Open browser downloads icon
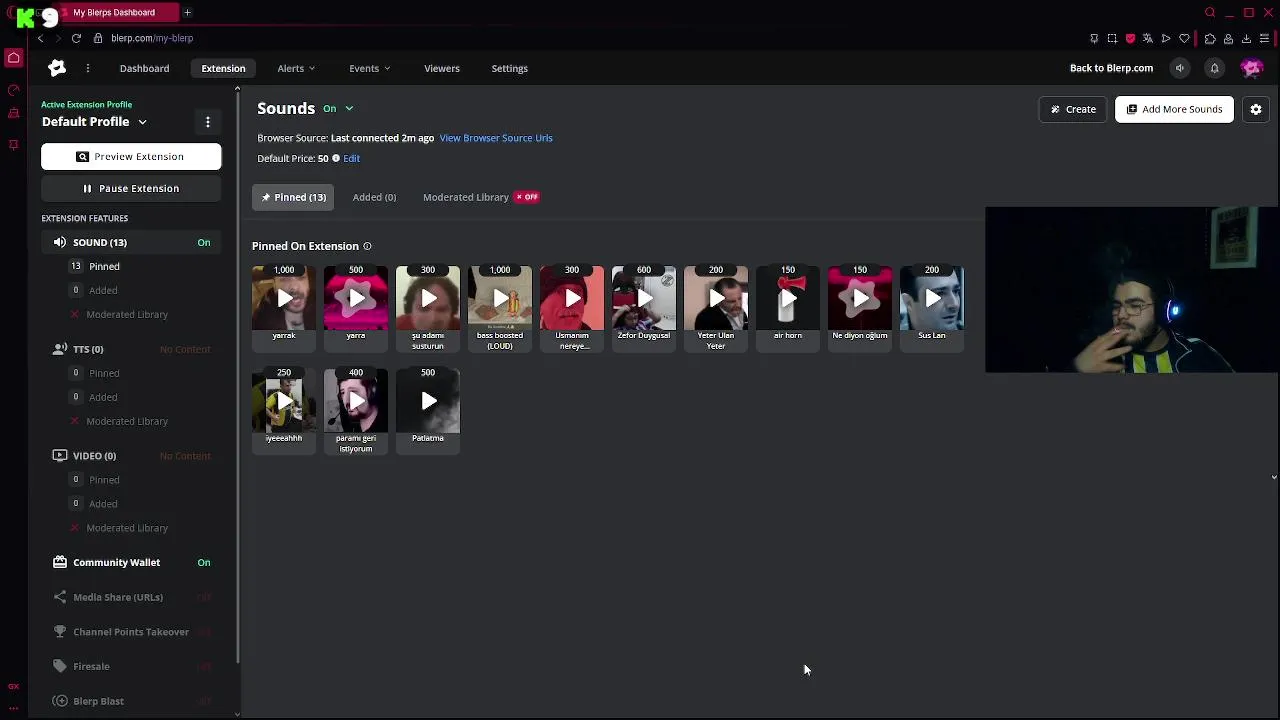The width and height of the screenshot is (1280, 720). (1246, 38)
